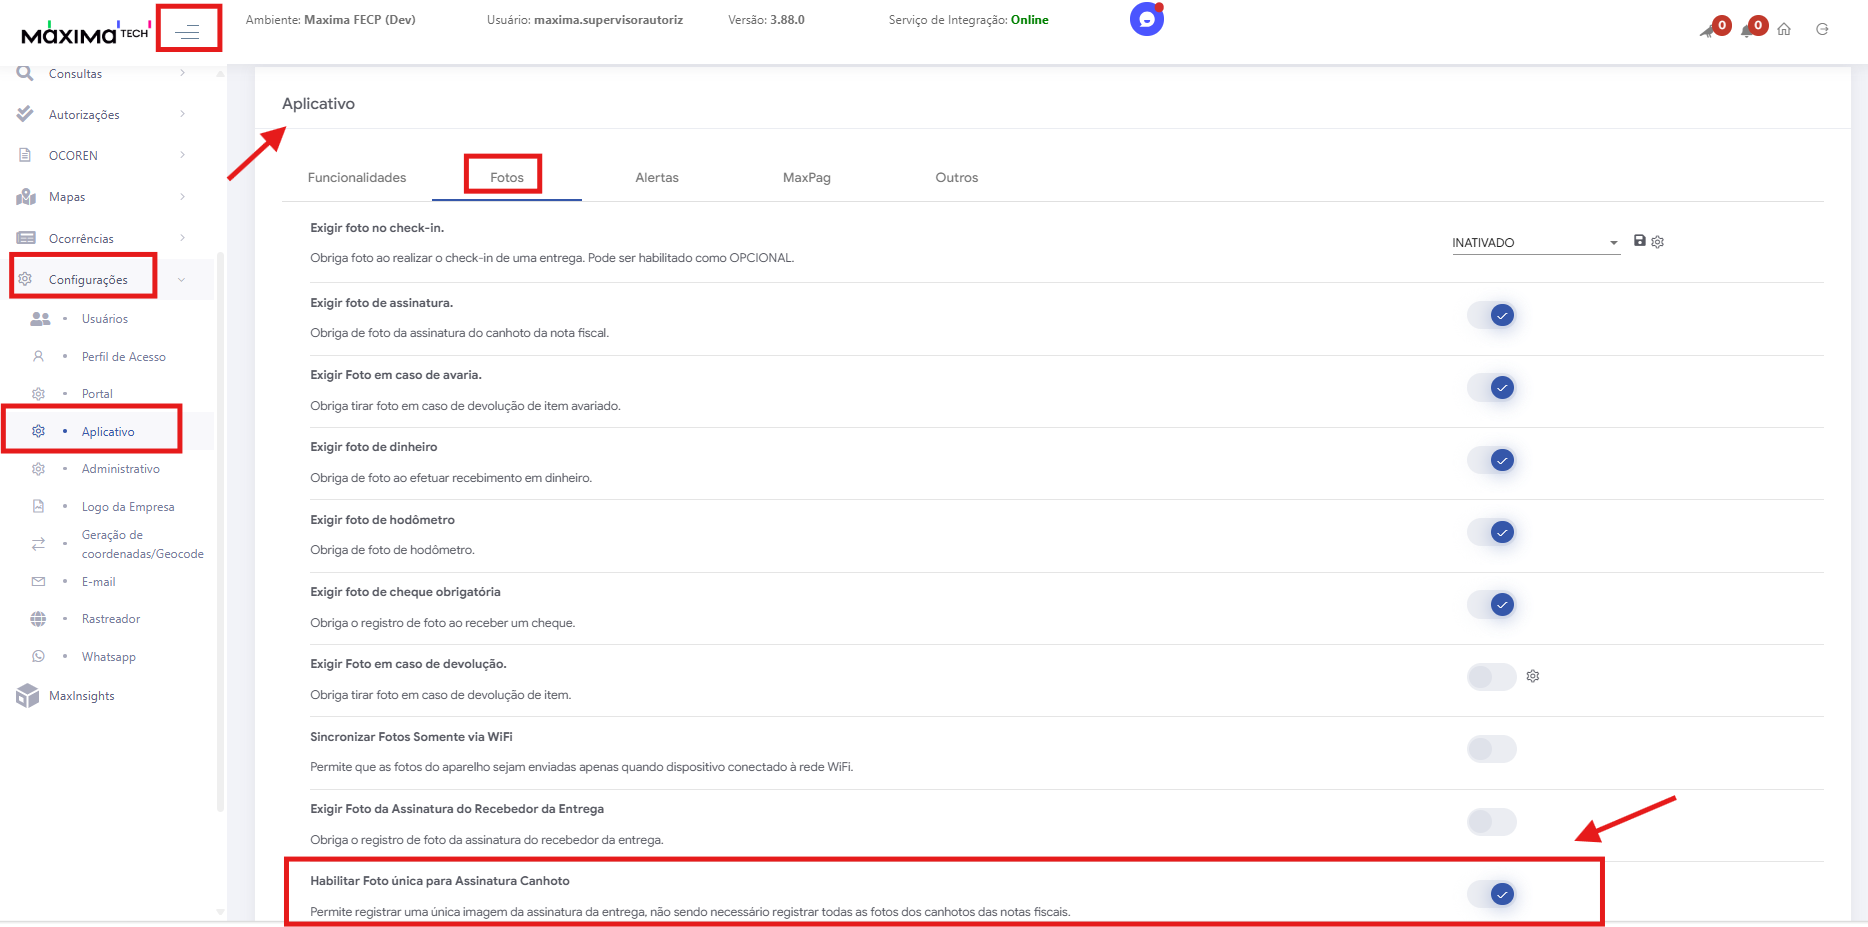Viewport: 1868px width, 927px height.
Task: Click the Usuários people icon
Action: click(40, 319)
